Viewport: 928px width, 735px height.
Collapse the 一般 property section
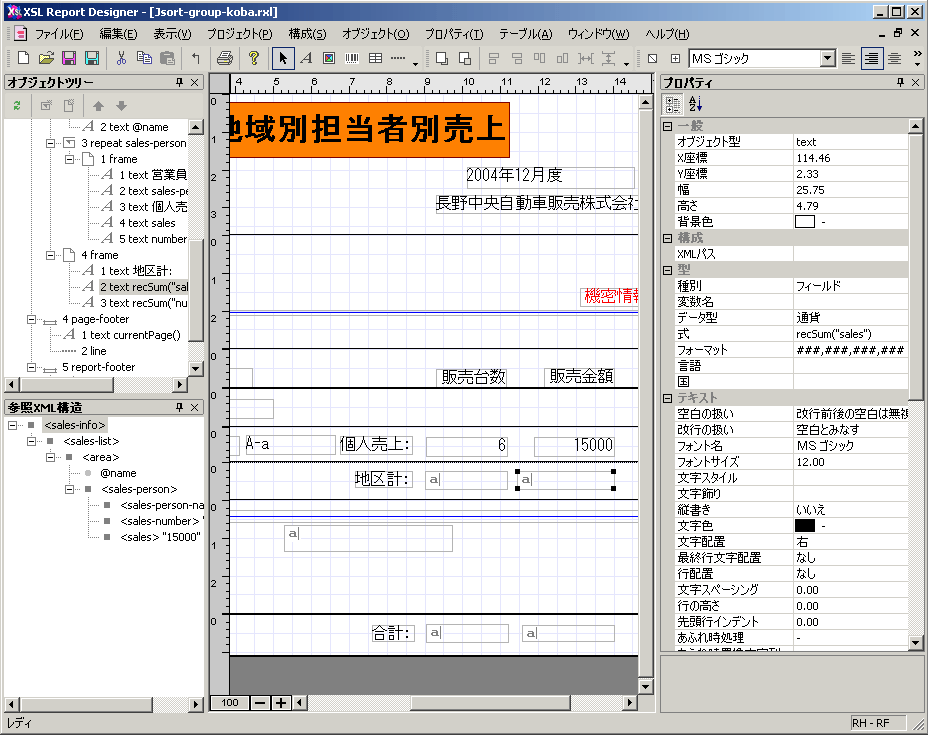tap(668, 126)
